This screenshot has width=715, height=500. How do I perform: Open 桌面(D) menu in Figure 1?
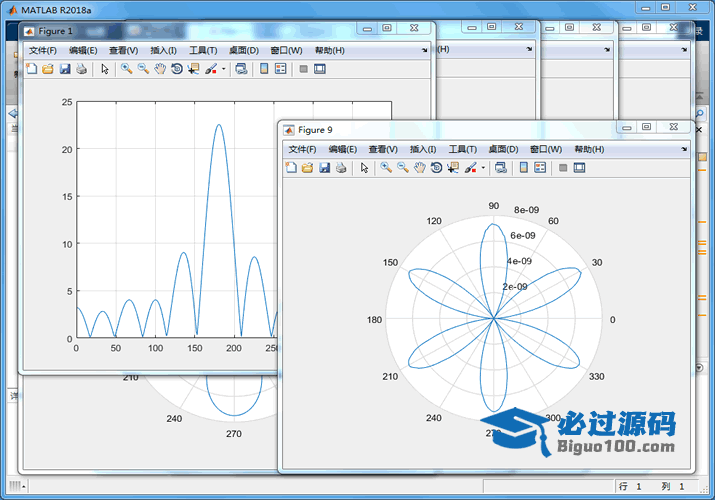click(x=244, y=51)
